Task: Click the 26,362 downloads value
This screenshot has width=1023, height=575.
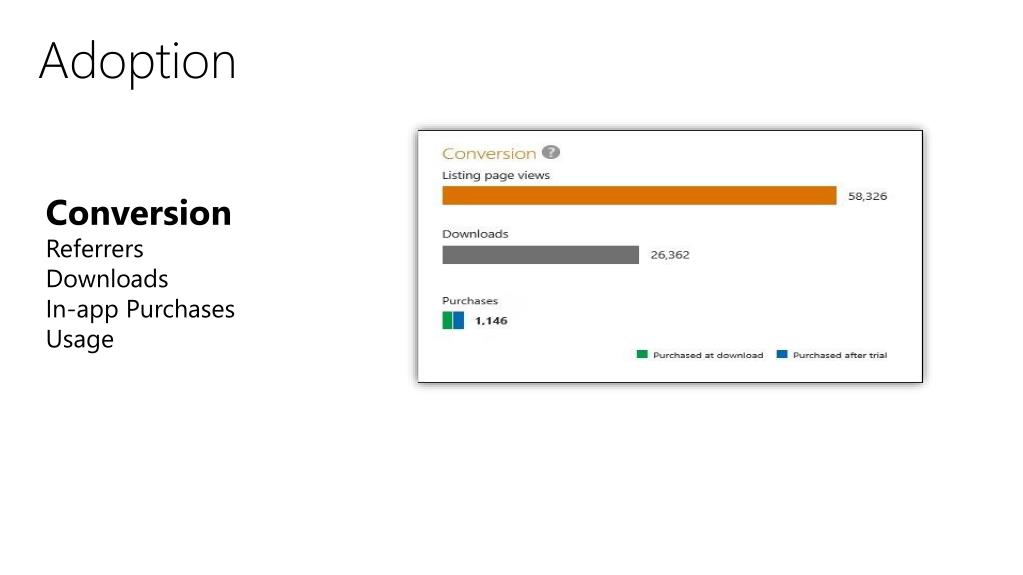Action: coord(670,255)
